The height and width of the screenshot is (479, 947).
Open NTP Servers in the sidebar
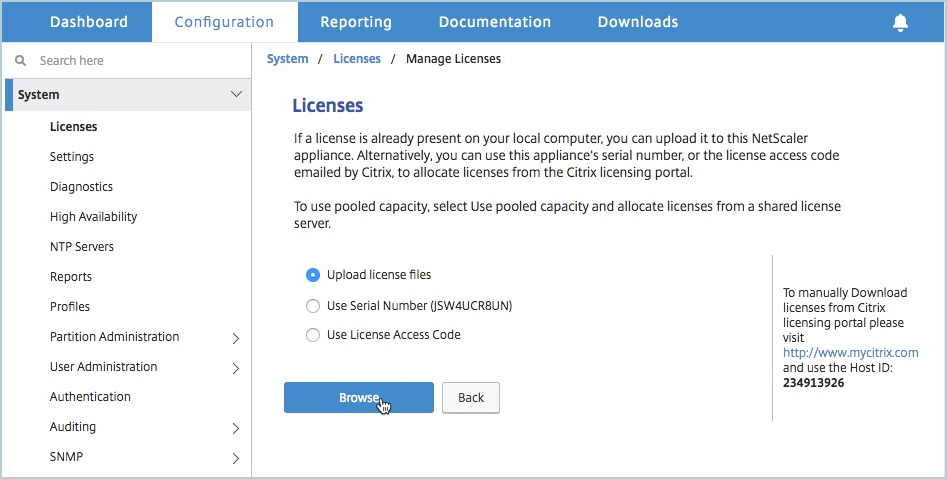pos(82,246)
